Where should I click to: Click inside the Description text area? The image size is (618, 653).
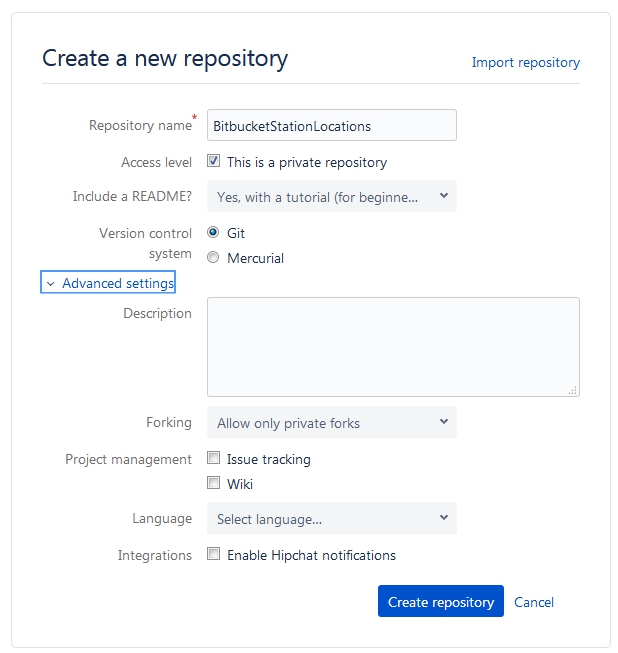392,346
